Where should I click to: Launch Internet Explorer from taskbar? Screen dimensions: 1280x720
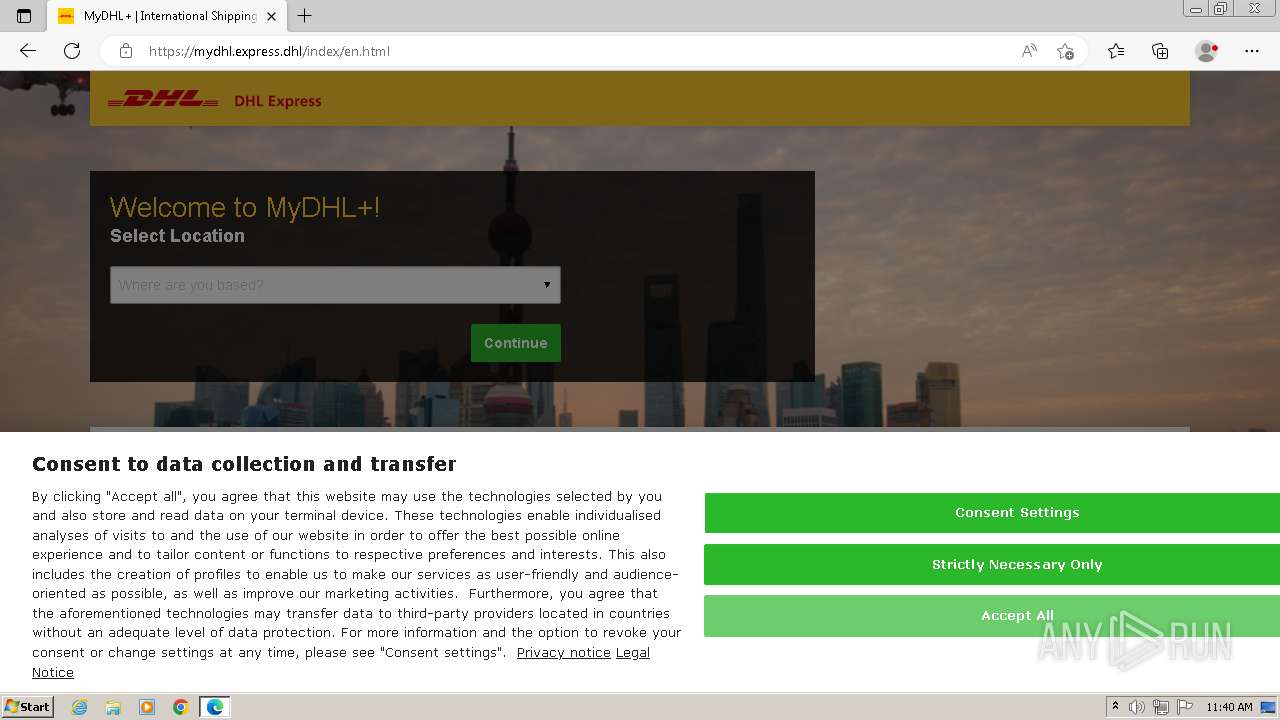[80, 707]
